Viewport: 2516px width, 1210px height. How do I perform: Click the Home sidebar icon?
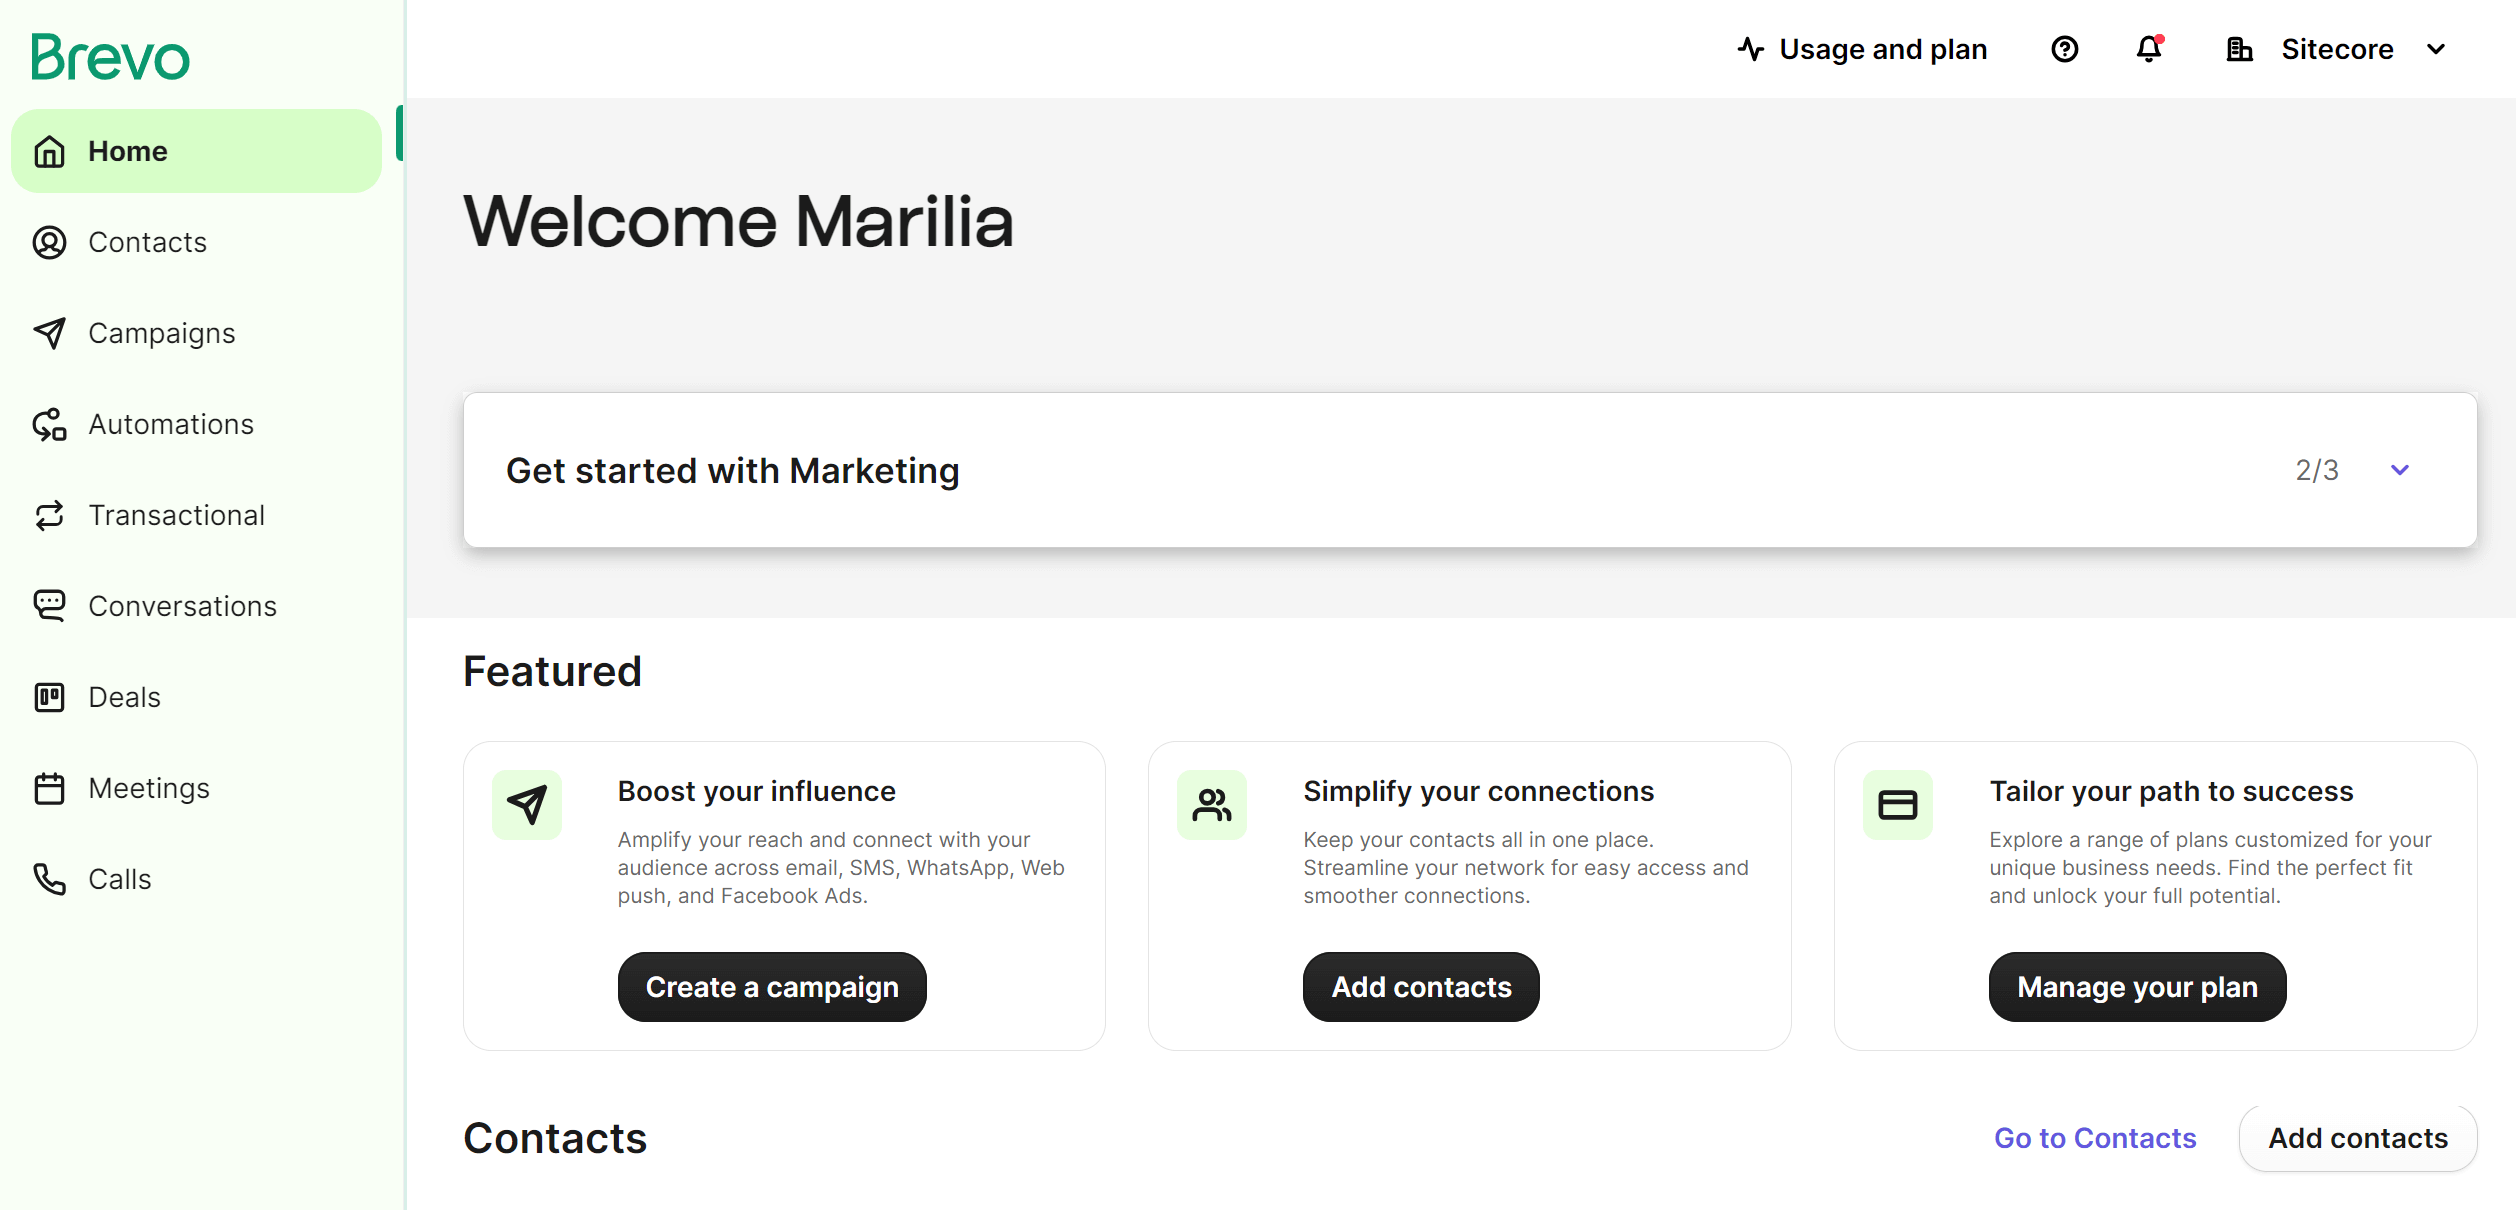click(48, 151)
